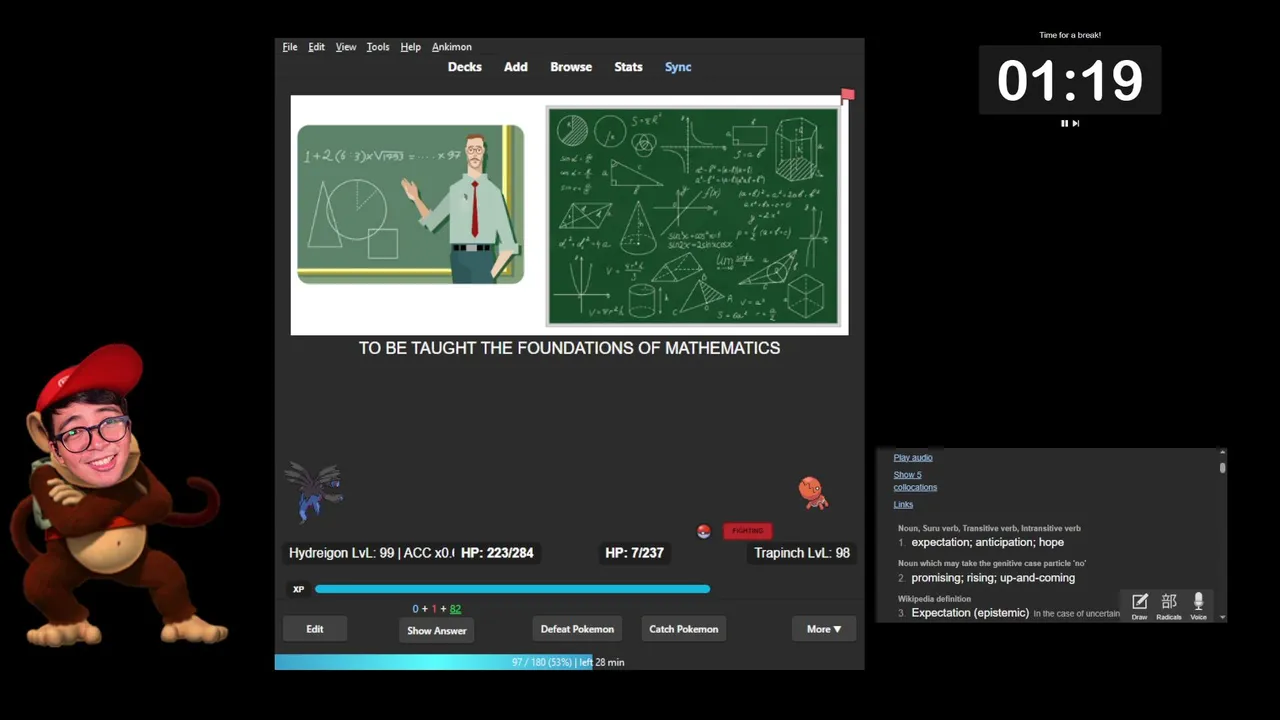Click the Play audio link

click(913, 457)
